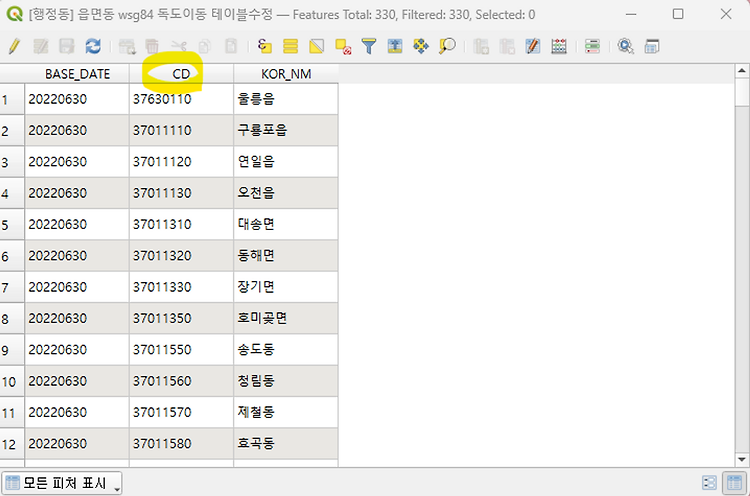Select row 5 by its row number
Image resolution: width=750 pixels, height=496 pixels.
12,225
